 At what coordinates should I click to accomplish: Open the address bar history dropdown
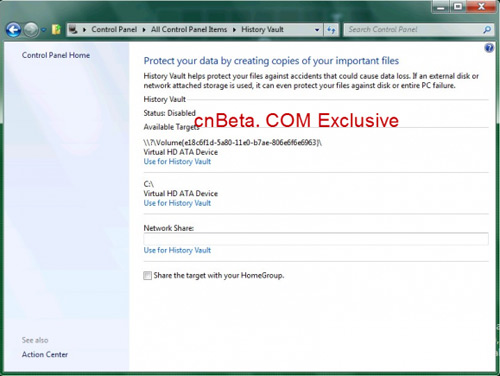click(317, 30)
